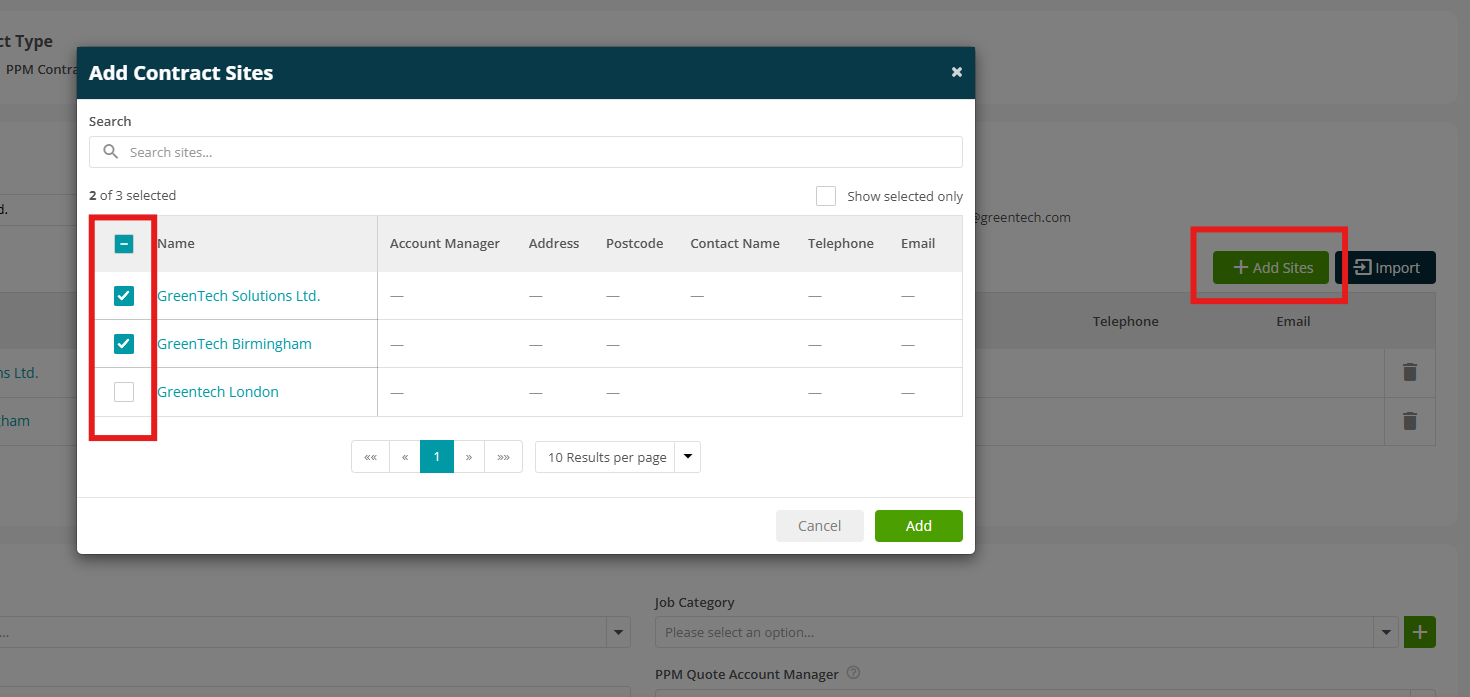Select page 1 in pagination

coord(437,457)
